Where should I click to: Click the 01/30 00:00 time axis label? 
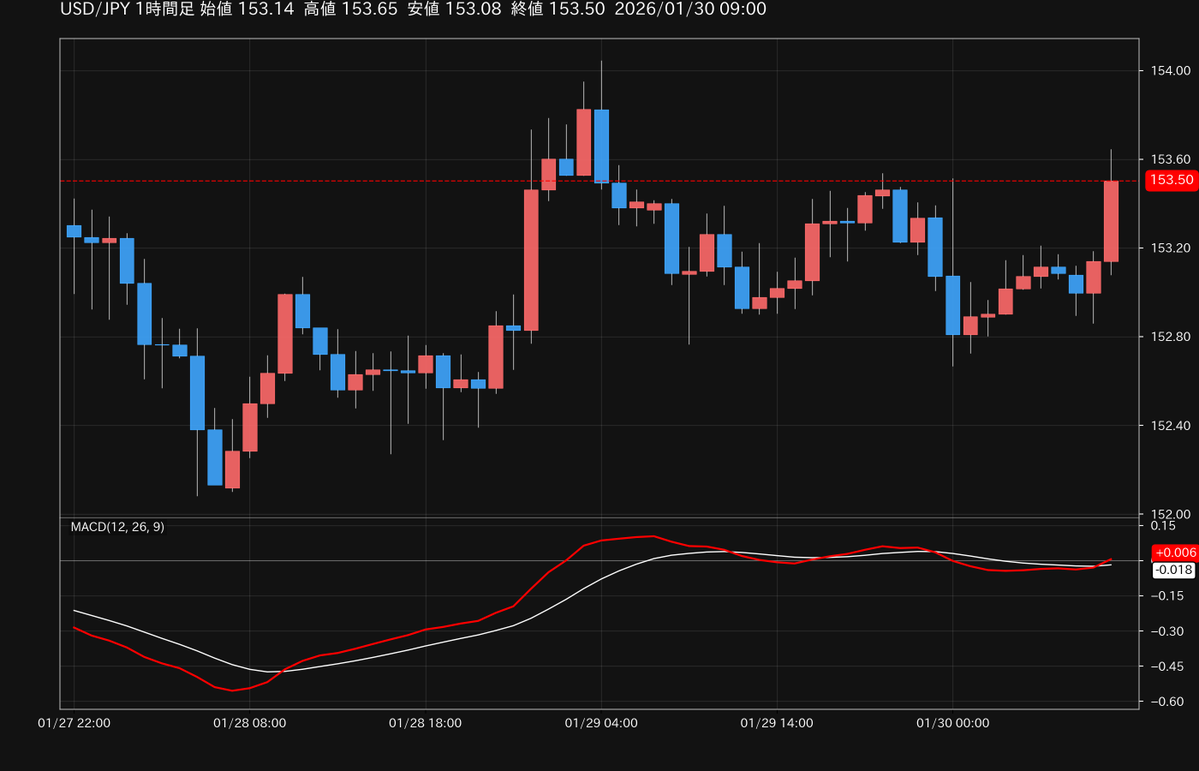(x=953, y=723)
